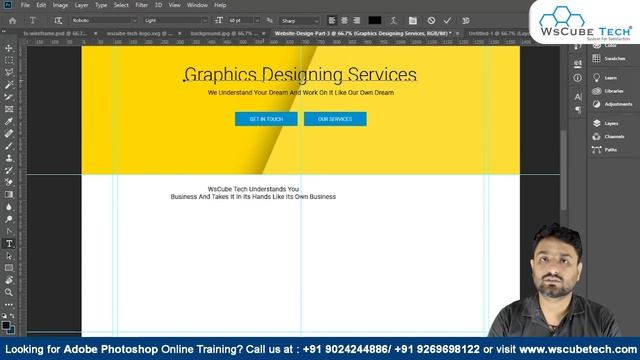Open the Adjustments panel
Viewport: 640px width, 360px height.
611,104
